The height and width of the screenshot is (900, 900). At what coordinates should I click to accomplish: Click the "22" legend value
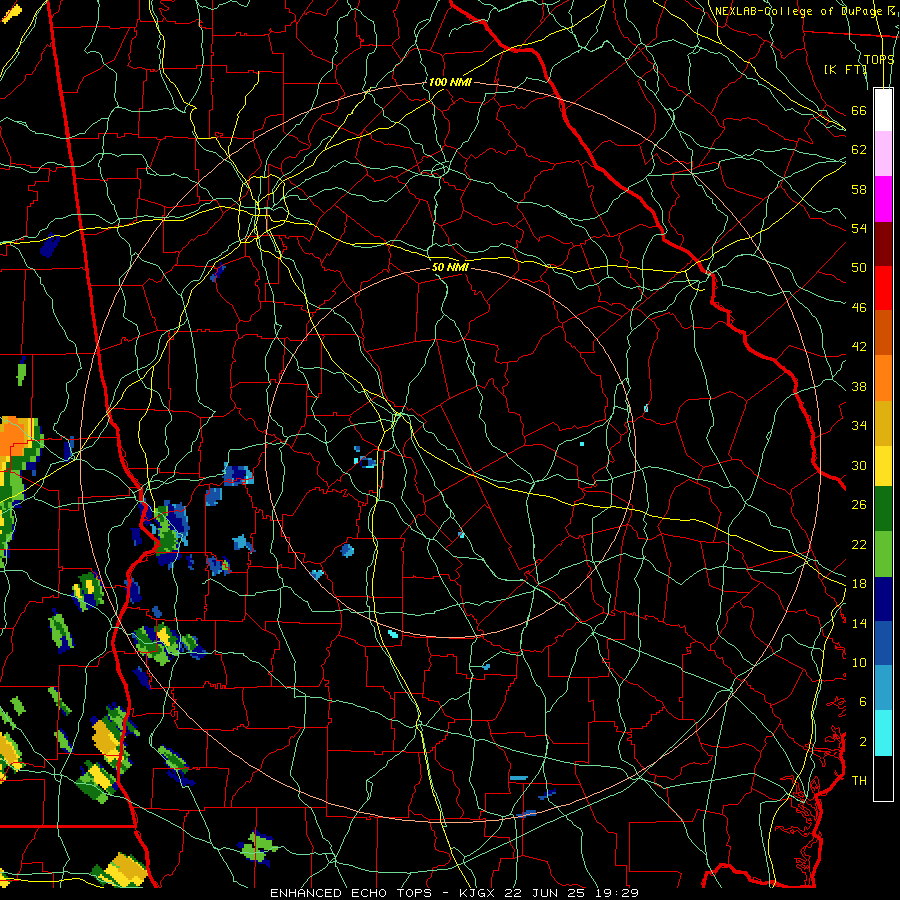click(859, 544)
